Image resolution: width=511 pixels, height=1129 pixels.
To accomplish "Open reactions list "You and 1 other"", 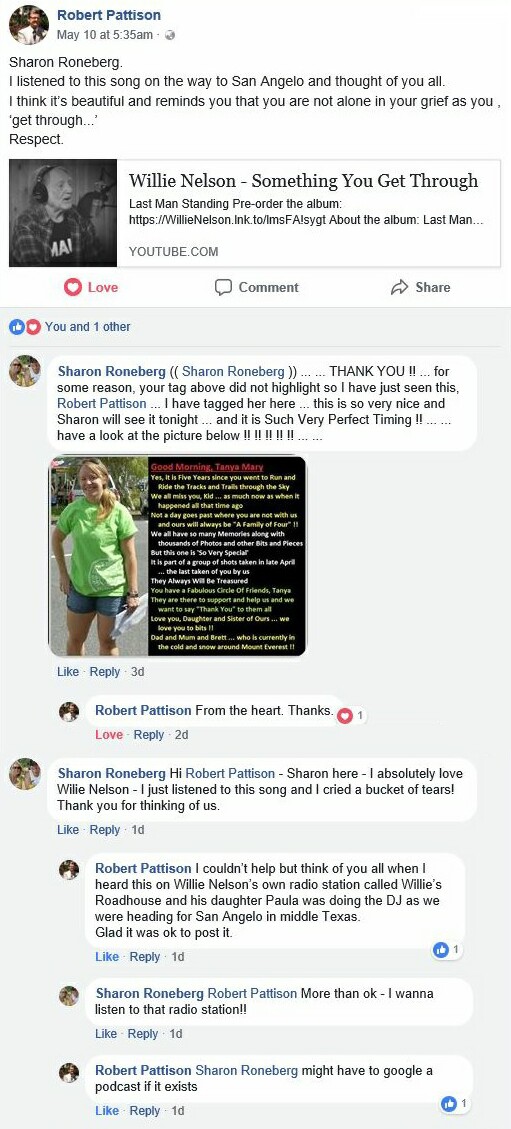I will tap(88, 327).
